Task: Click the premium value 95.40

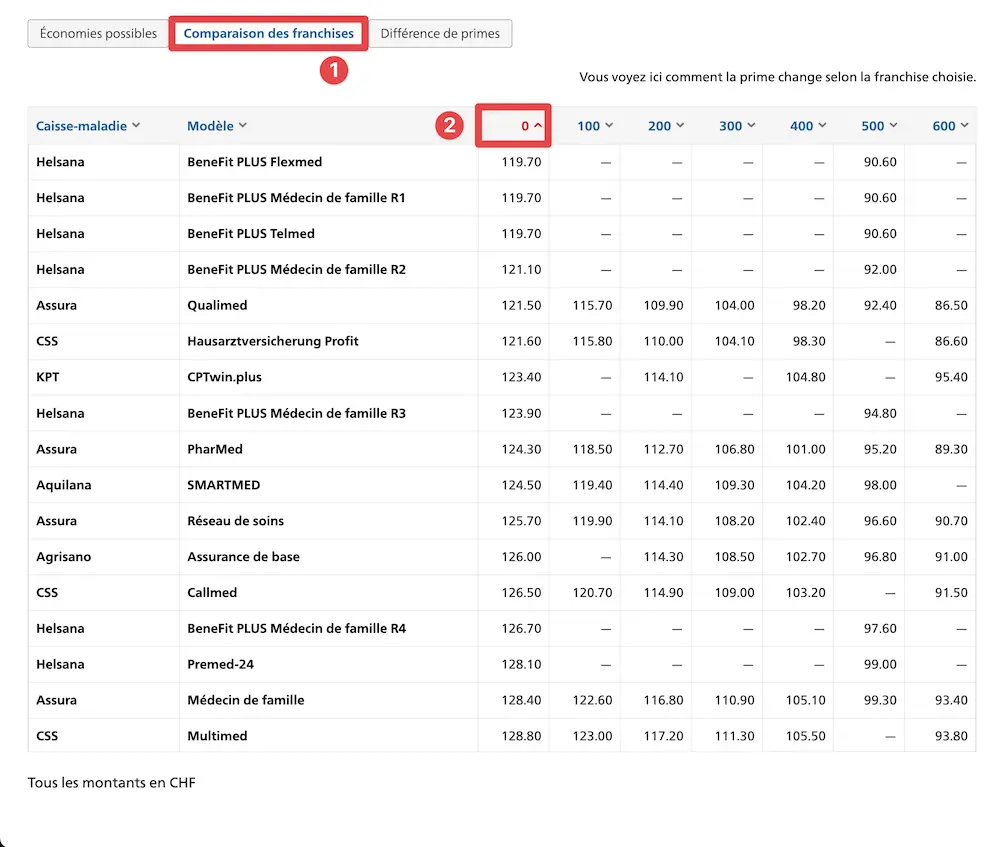Action: [x=952, y=377]
